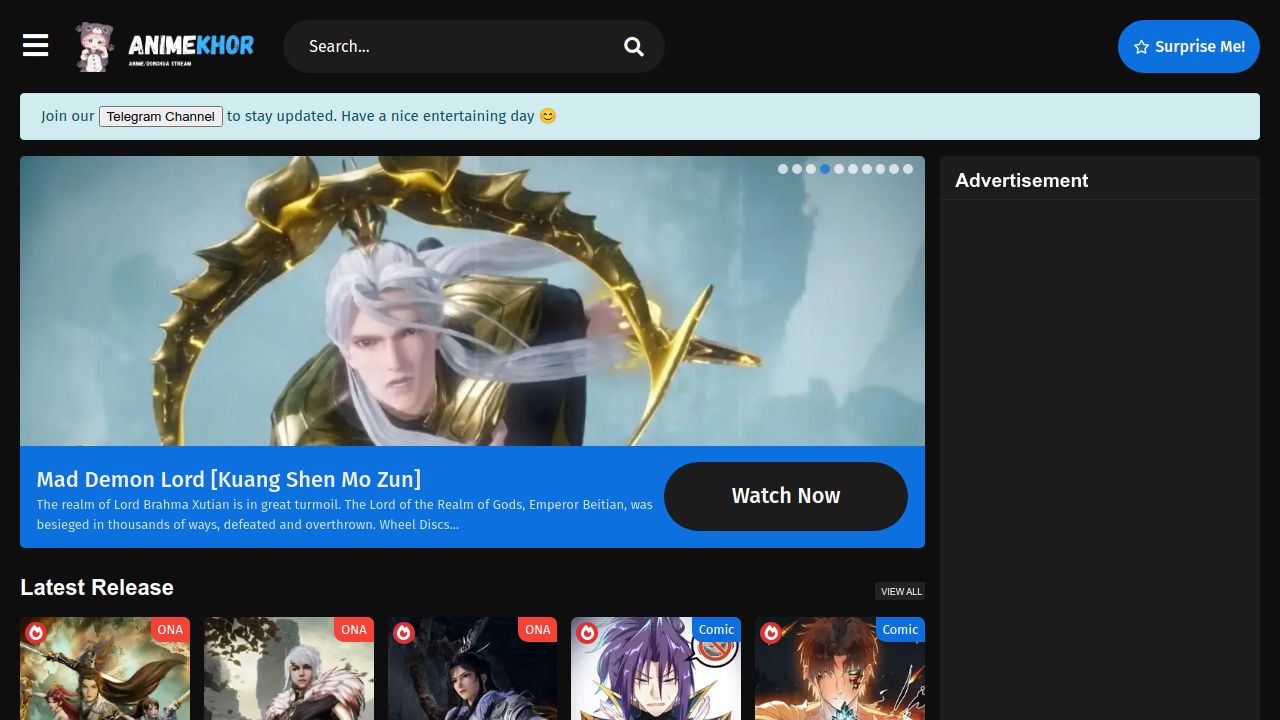
Task: Open the warriors group ONA thumbnail
Action: [105, 668]
